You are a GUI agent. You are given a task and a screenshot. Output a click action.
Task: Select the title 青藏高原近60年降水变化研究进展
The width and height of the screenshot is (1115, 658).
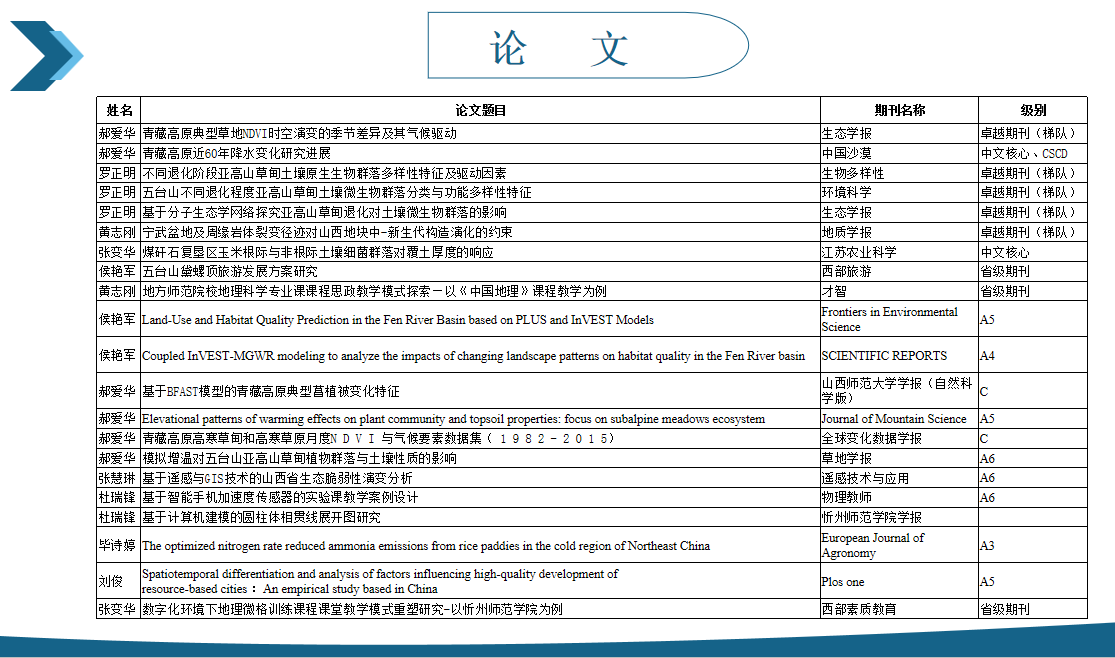236,154
